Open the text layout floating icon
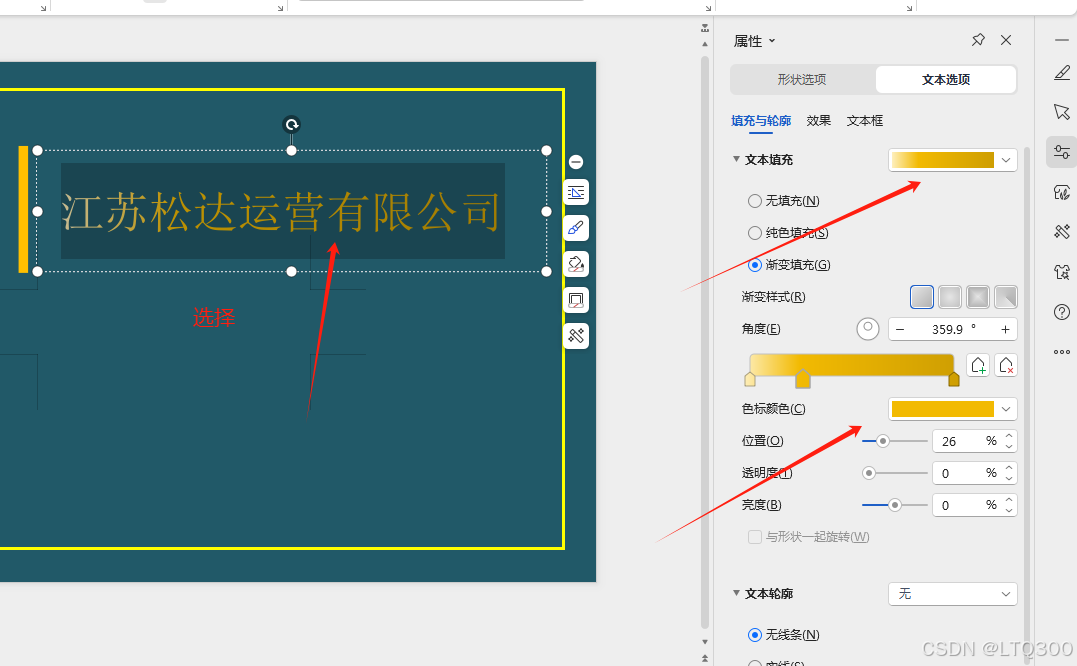Screen dimensions: 1077x666 [576, 192]
